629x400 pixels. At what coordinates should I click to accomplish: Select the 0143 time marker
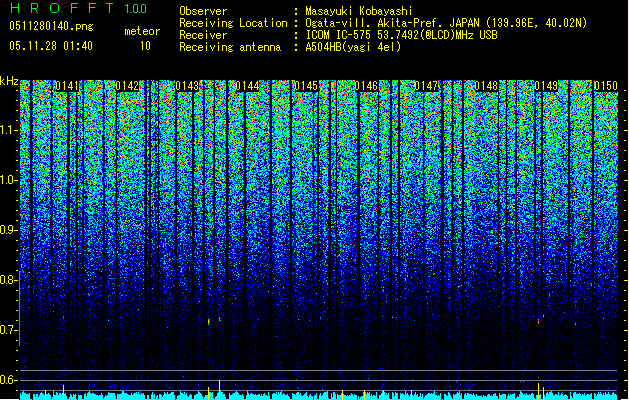point(187,86)
